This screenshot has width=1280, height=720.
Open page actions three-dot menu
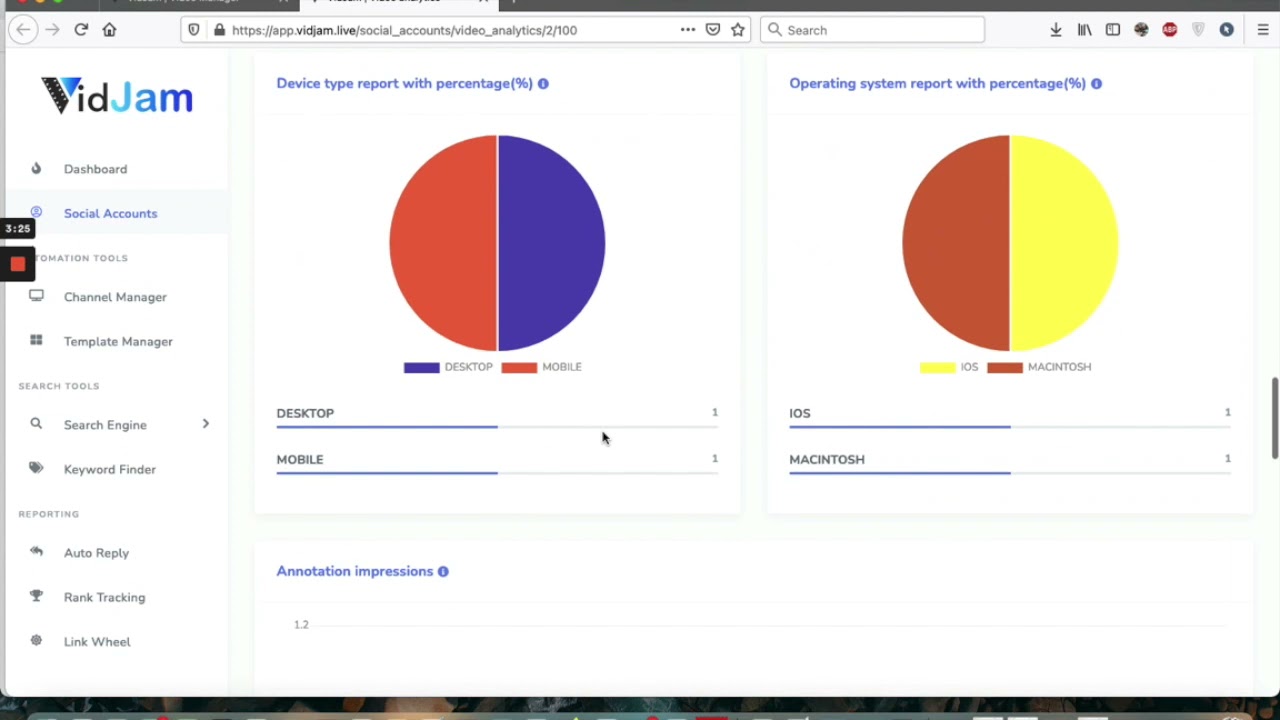(688, 30)
